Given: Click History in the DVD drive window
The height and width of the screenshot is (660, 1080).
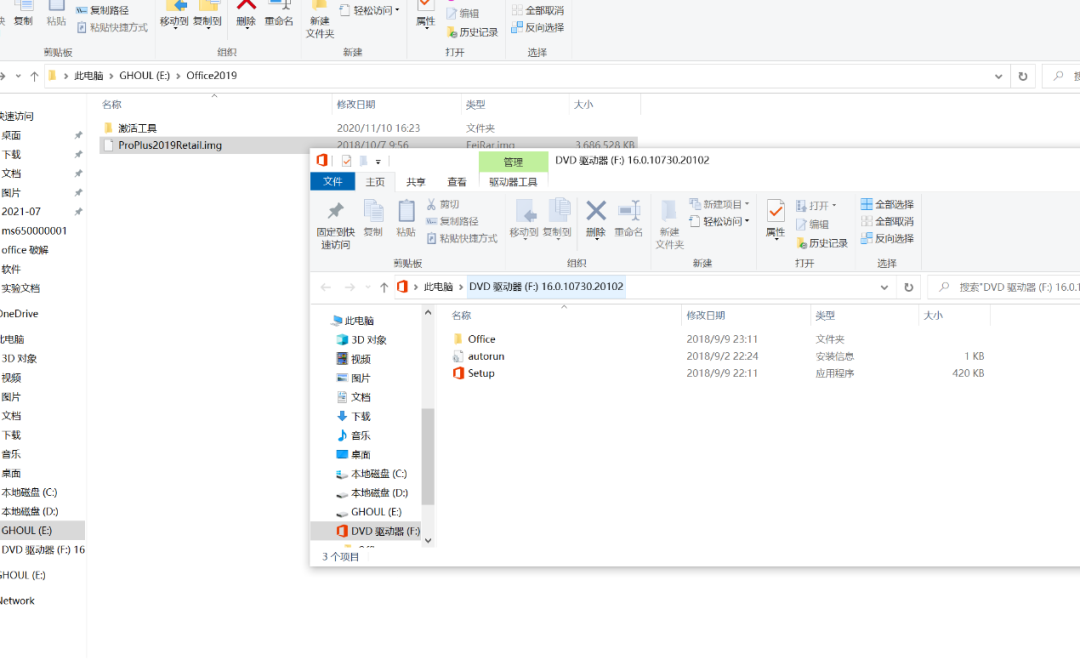Looking at the screenshot, I should click(x=822, y=243).
